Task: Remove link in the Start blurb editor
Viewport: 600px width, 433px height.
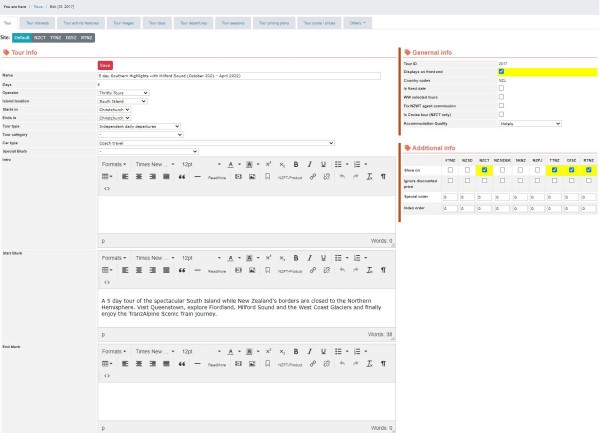Action: coord(326,270)
